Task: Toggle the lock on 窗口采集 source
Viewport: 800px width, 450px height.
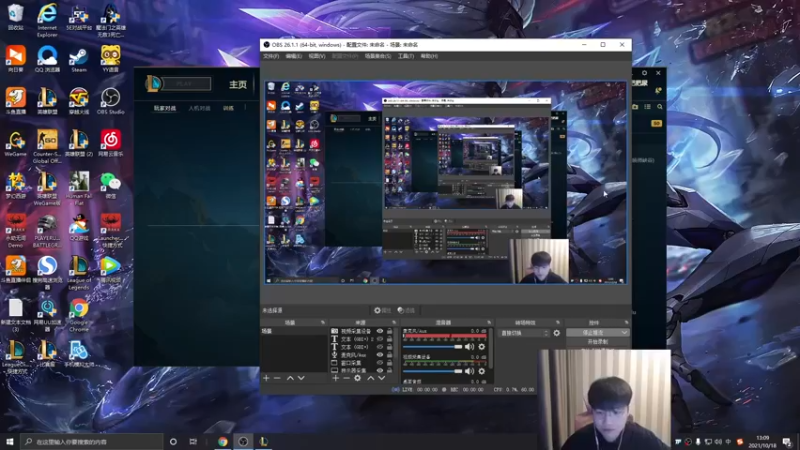Action: 390,362
